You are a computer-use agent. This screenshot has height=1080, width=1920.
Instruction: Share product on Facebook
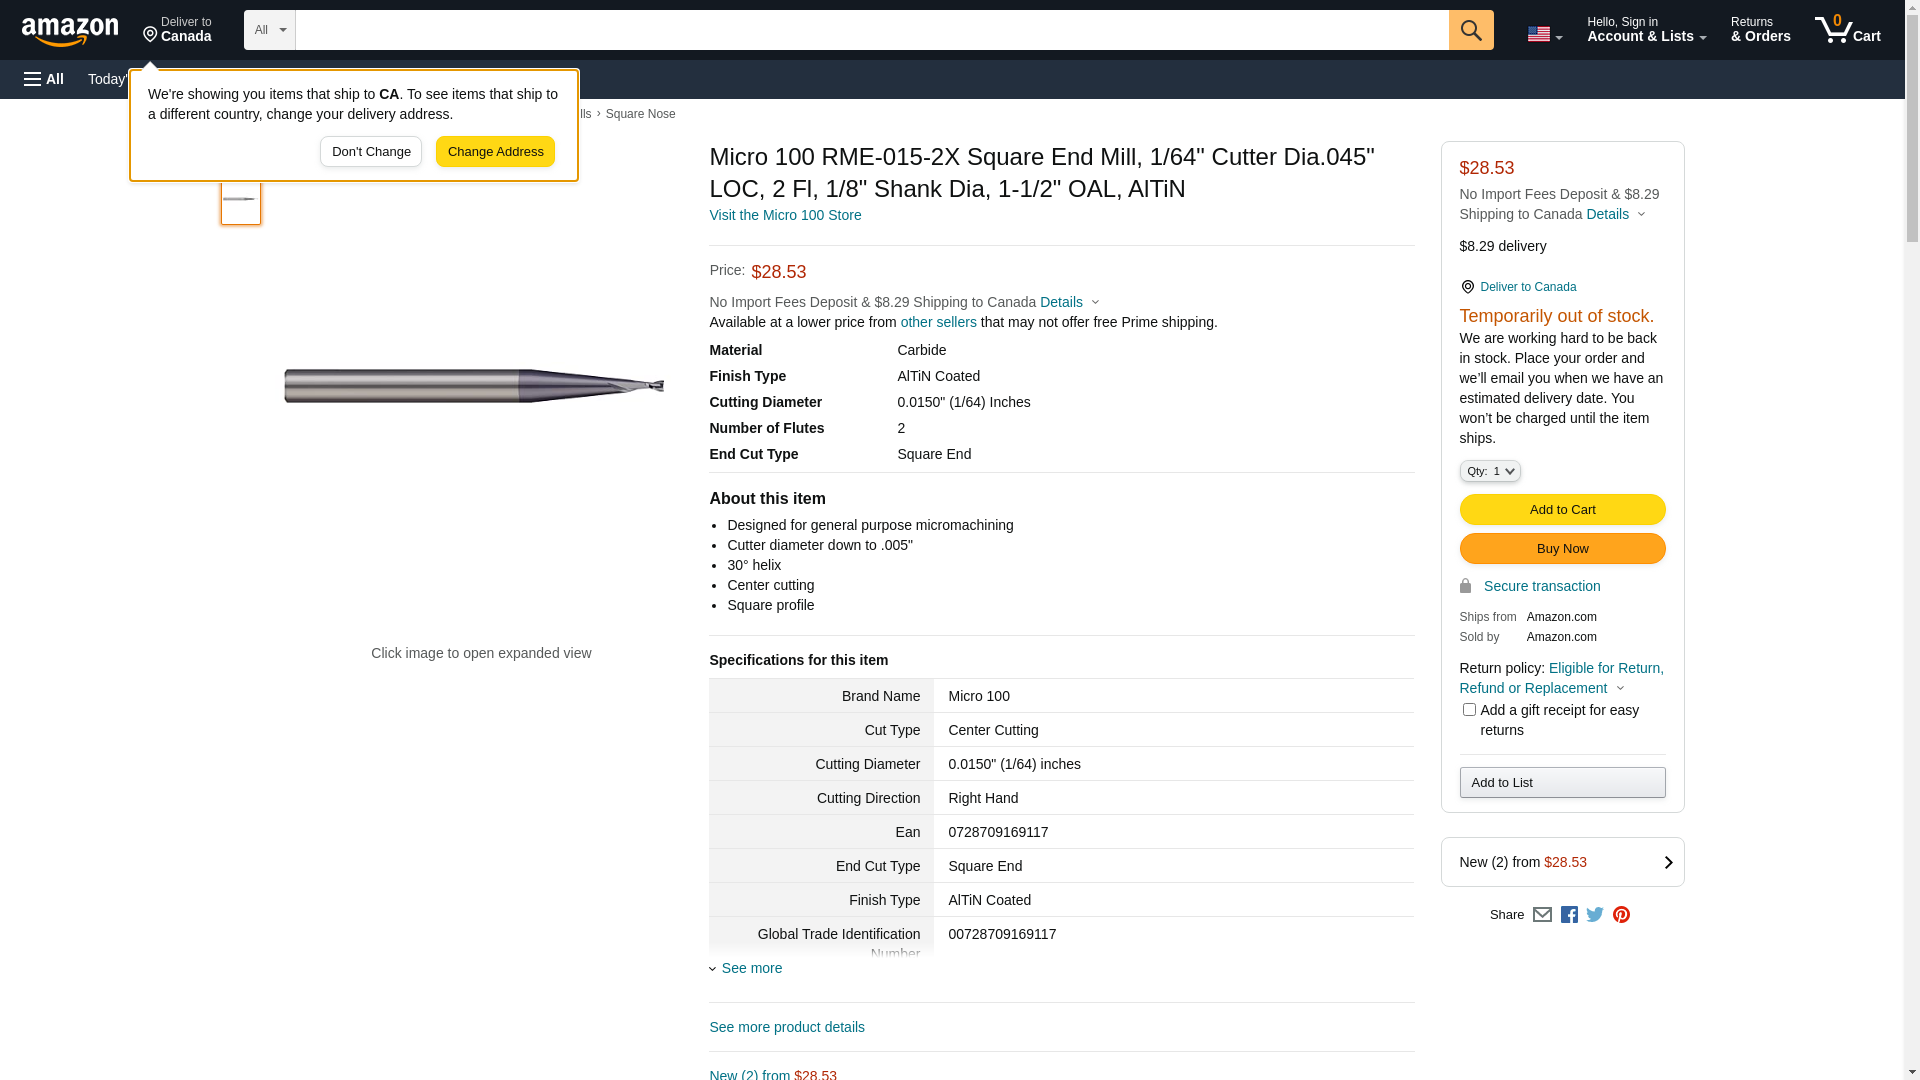(1569, 915)
